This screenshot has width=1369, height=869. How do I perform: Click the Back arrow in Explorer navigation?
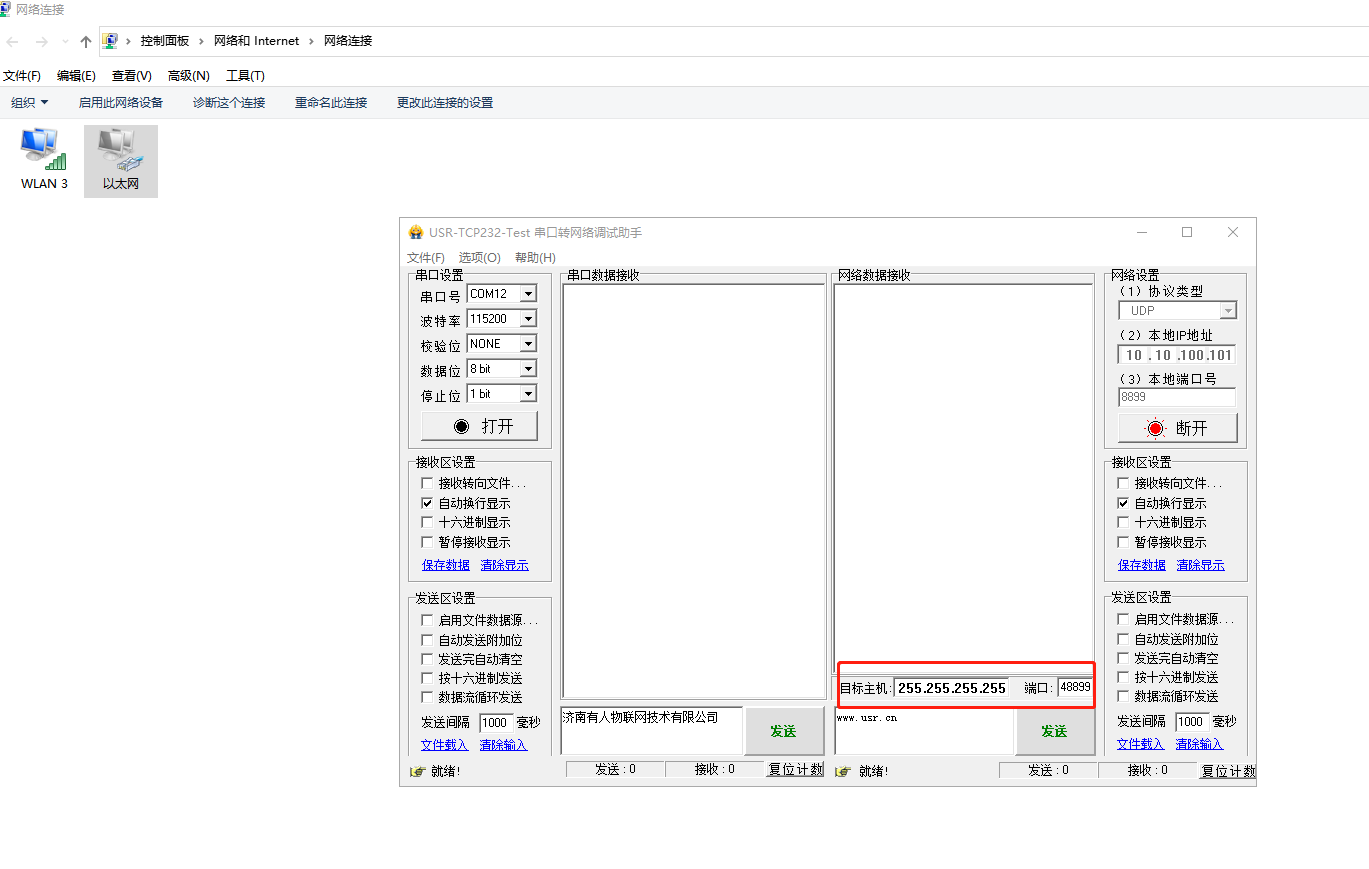click(x=13, y=41)
